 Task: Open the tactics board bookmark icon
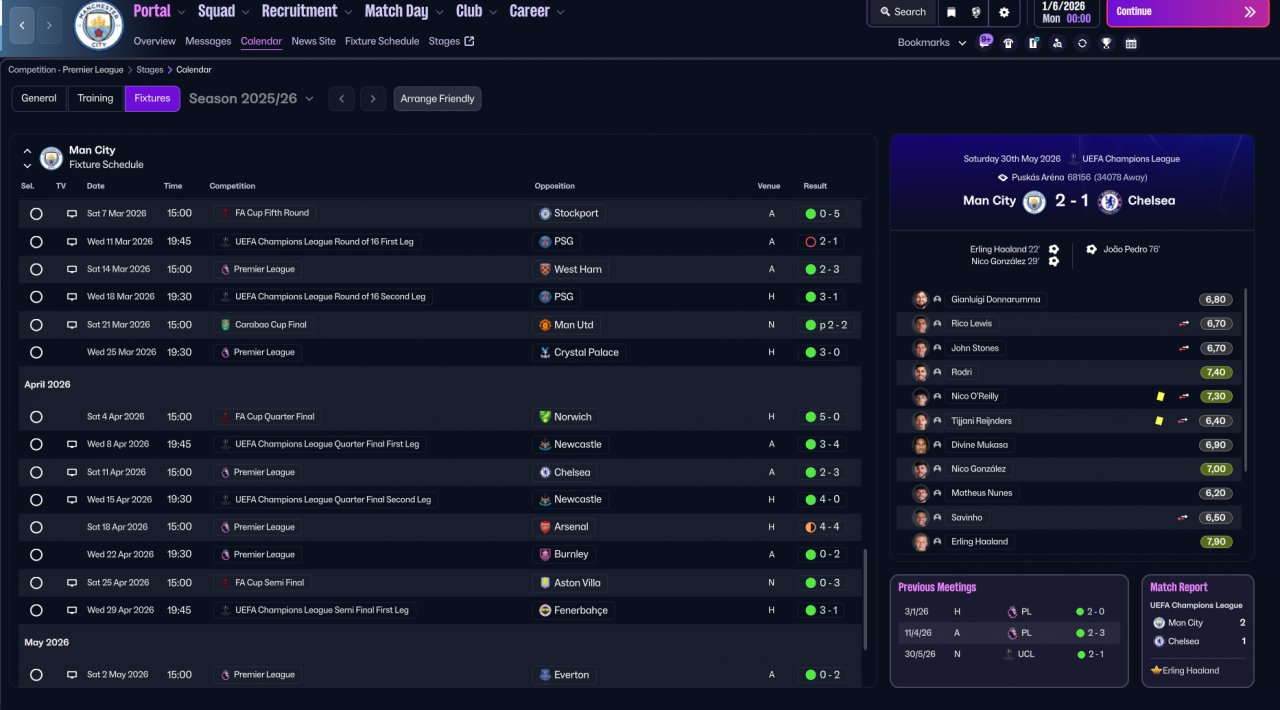1033,43
